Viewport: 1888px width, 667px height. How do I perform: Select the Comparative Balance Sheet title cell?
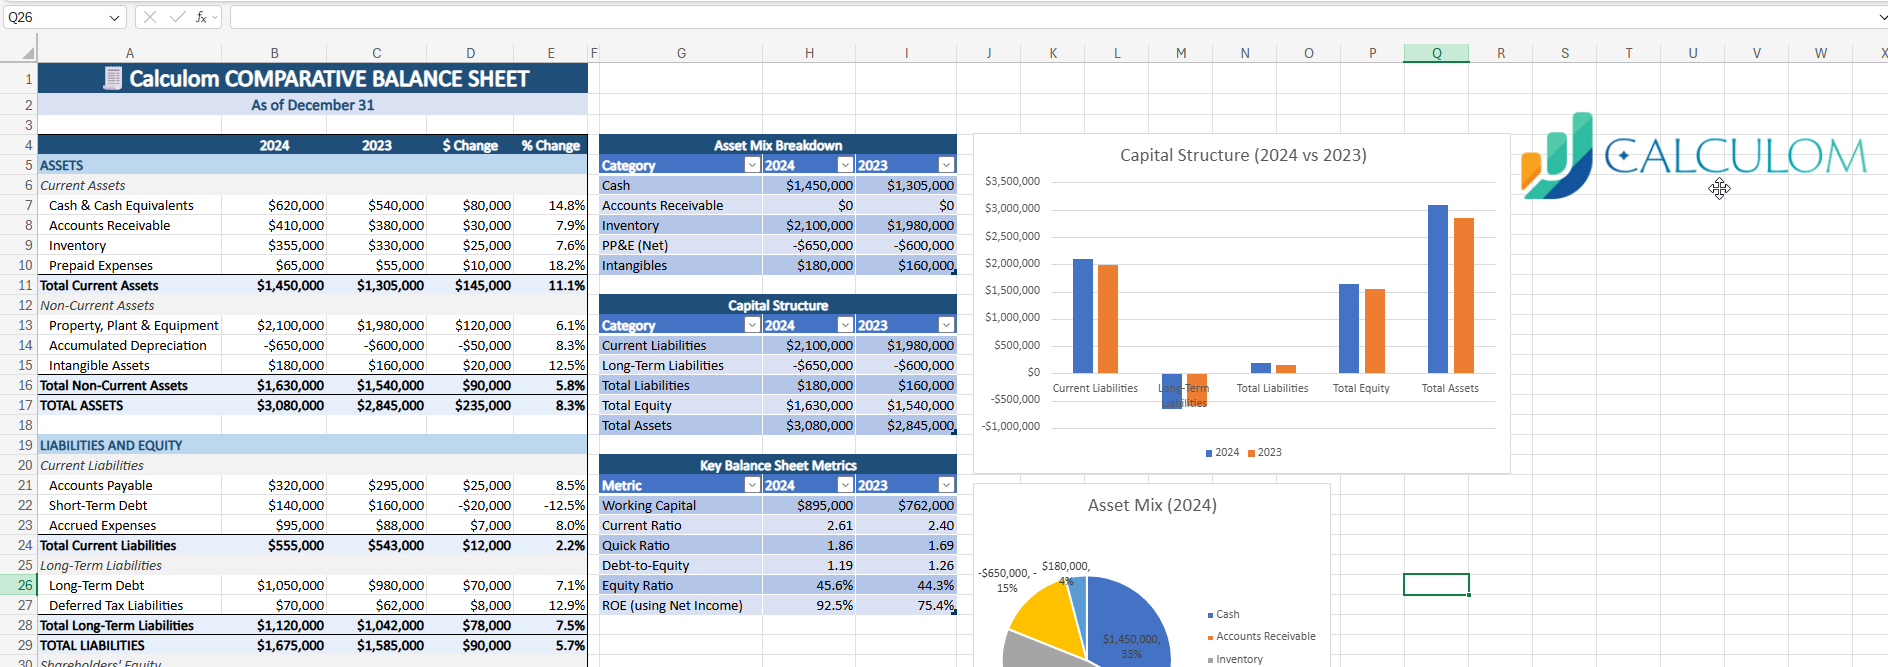[x=313, y=78]
